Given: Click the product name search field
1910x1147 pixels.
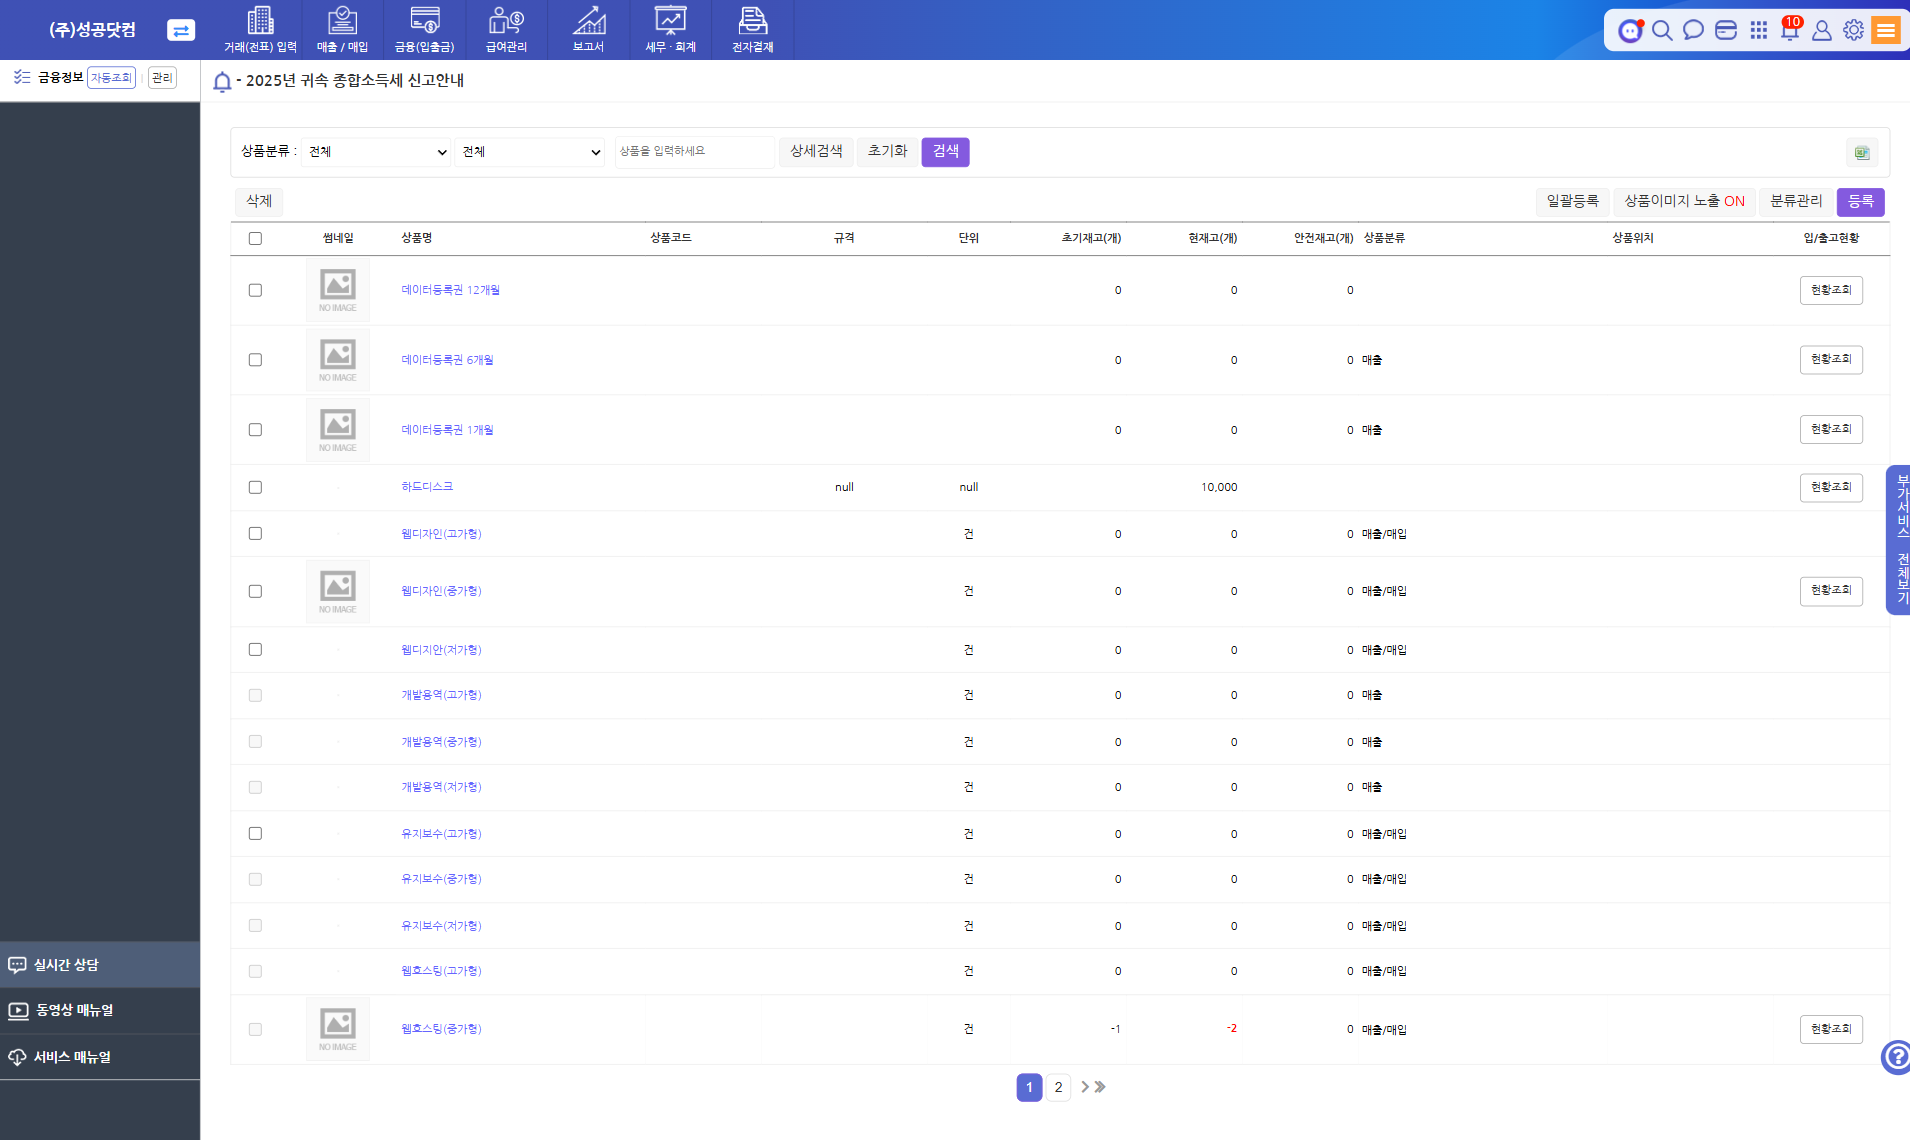Looking at the screenshot, I should click(694, 151).
